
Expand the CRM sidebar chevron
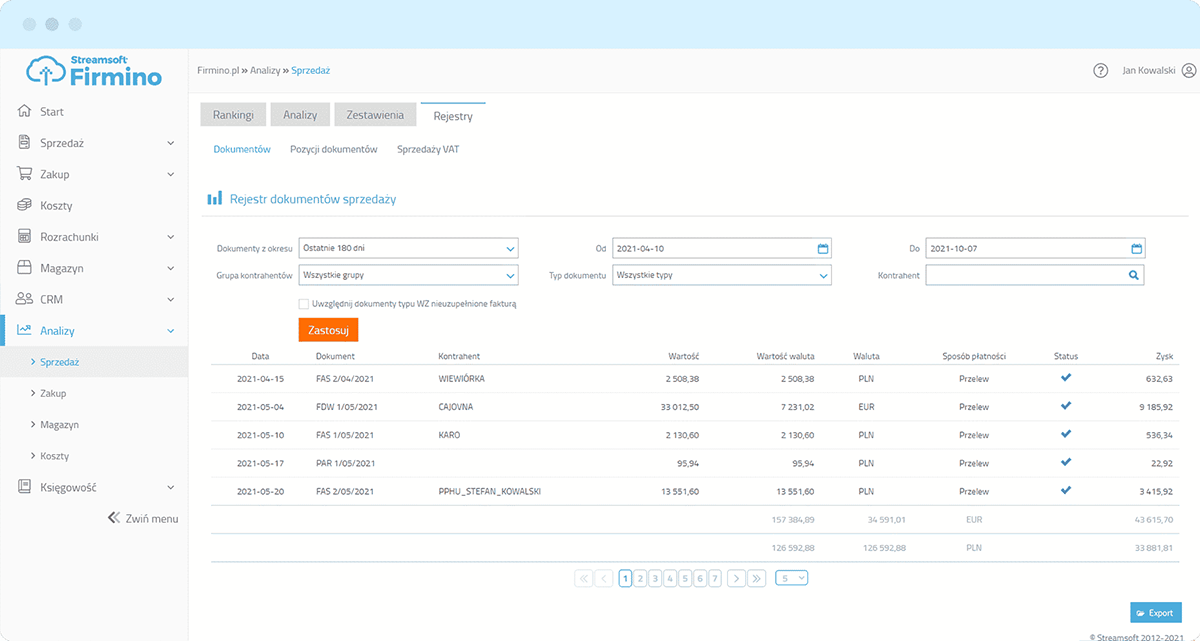coord(171,299)
